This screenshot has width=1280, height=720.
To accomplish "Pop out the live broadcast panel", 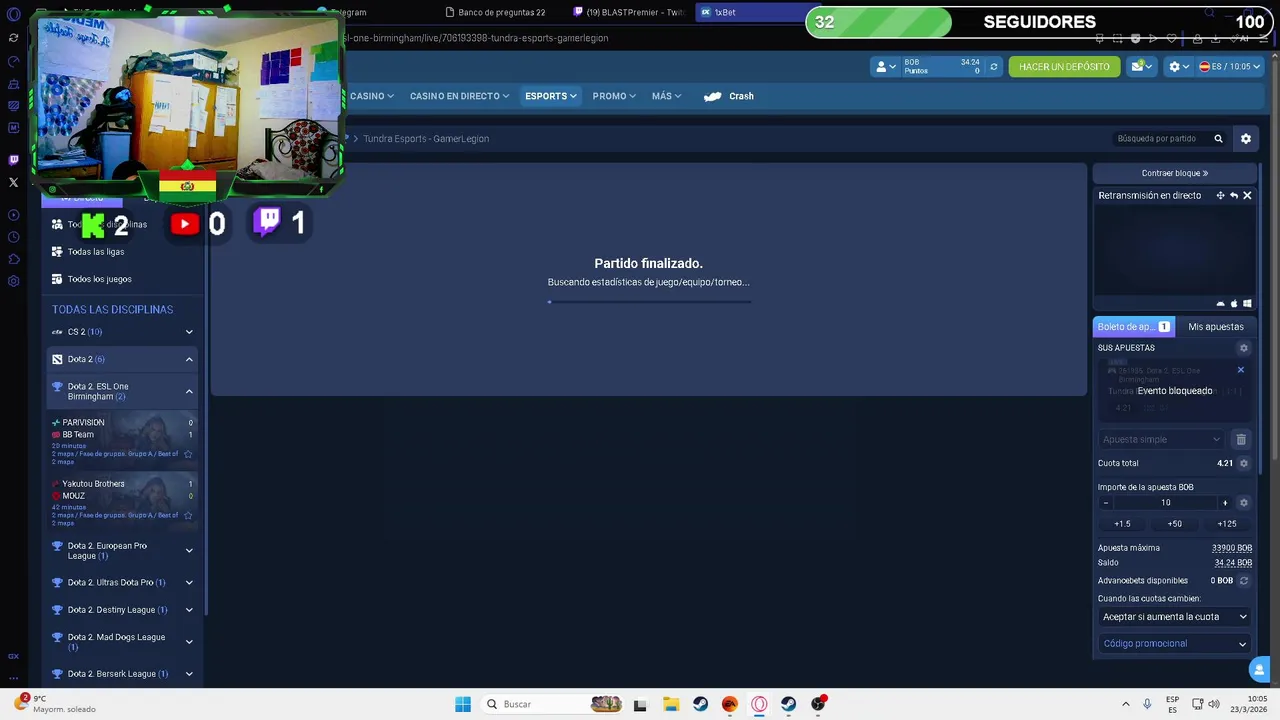I will coord(1233,196).
